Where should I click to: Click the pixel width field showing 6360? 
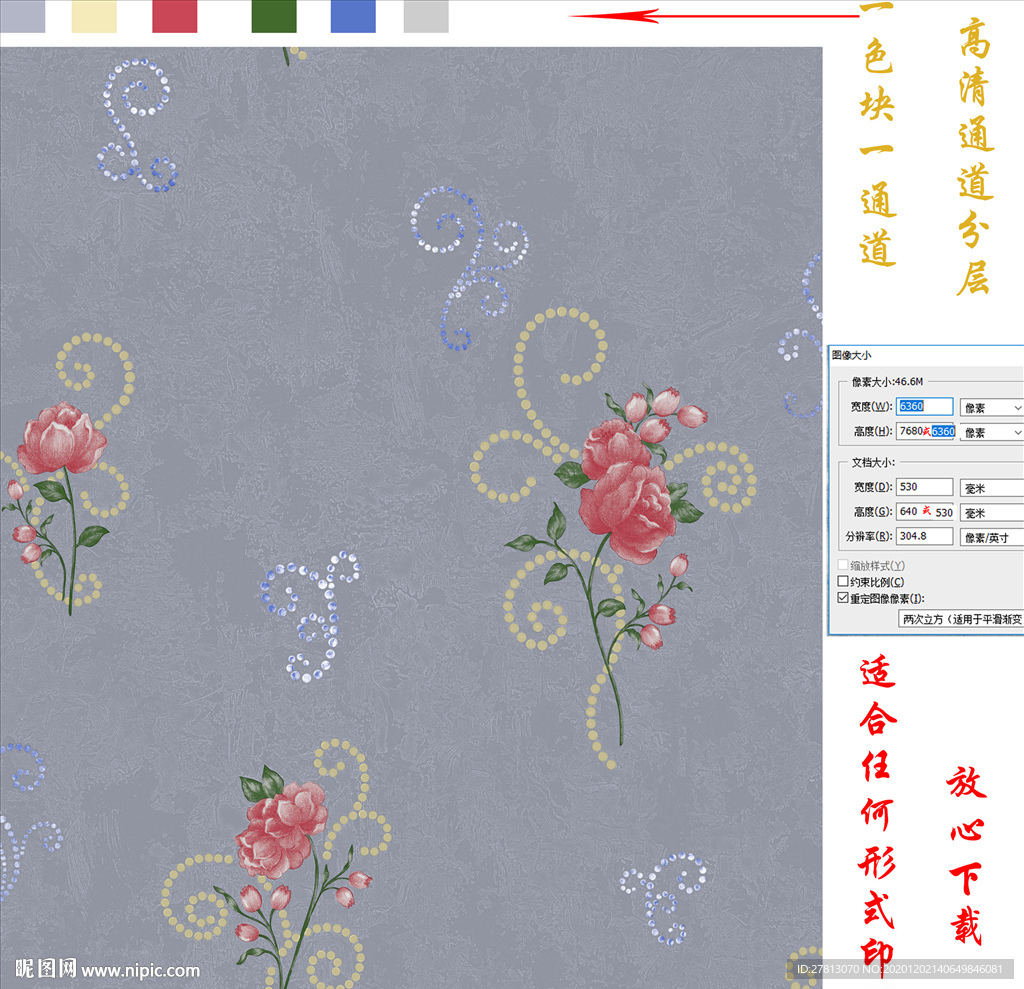click(925, 406)
